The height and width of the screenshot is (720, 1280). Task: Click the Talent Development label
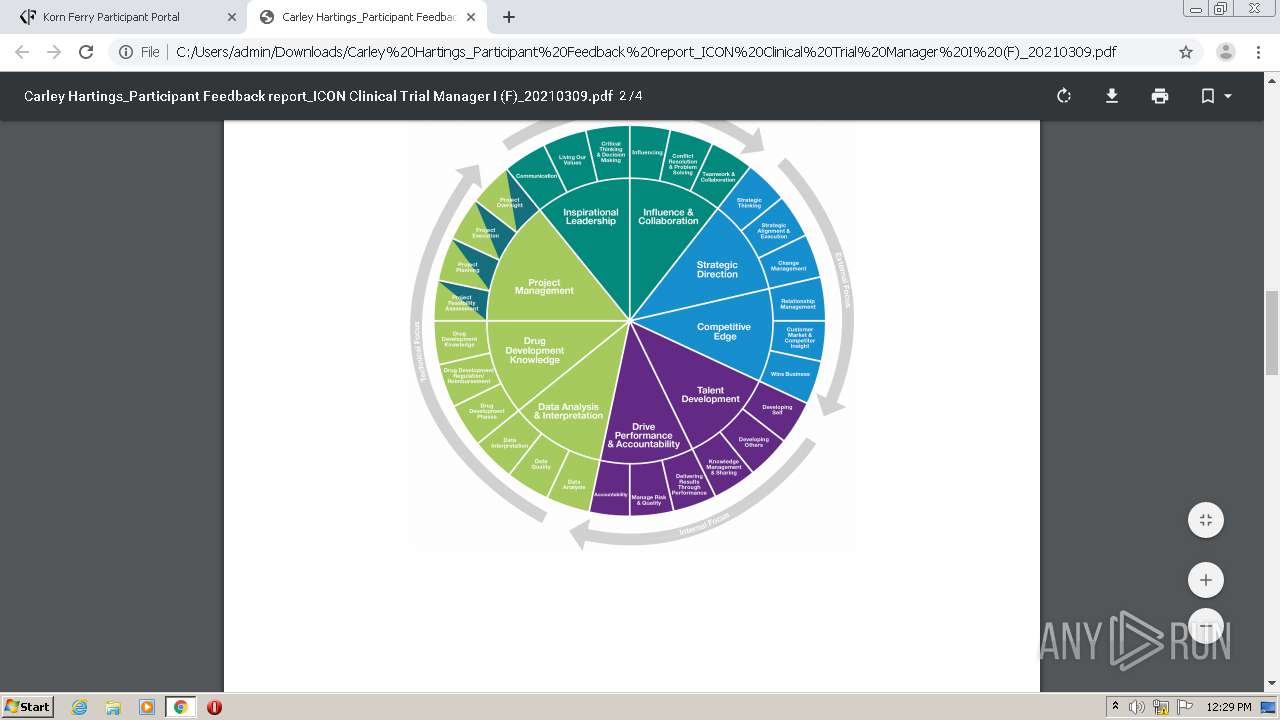(x=710, y=395)
